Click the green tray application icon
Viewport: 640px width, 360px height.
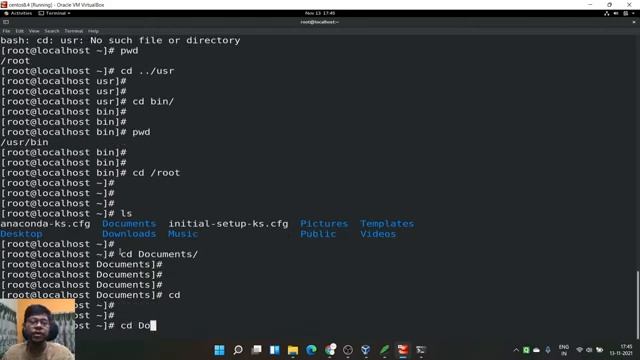click(x=526, y=350)
